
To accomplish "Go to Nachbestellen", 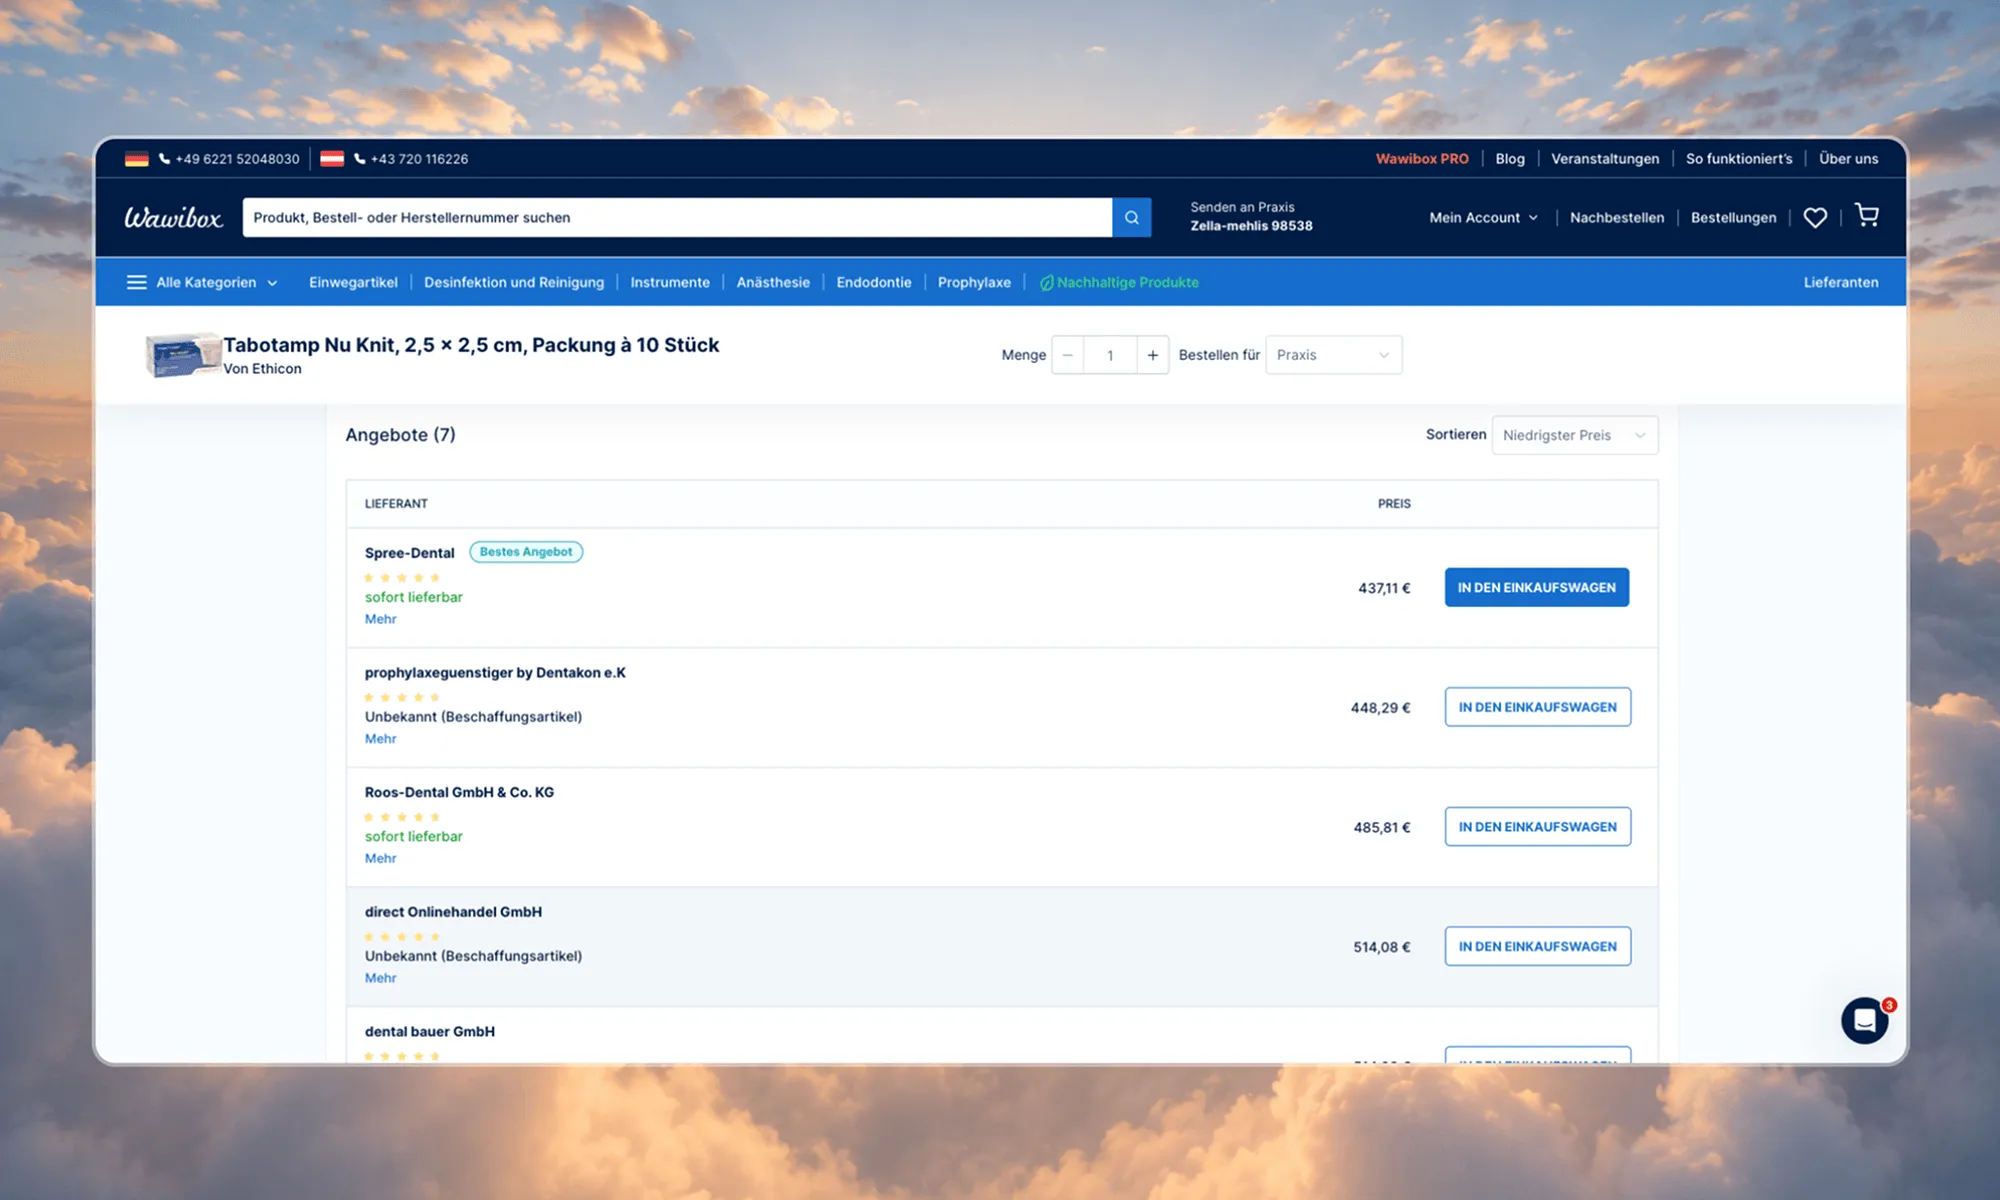I will coord(1617,217).
